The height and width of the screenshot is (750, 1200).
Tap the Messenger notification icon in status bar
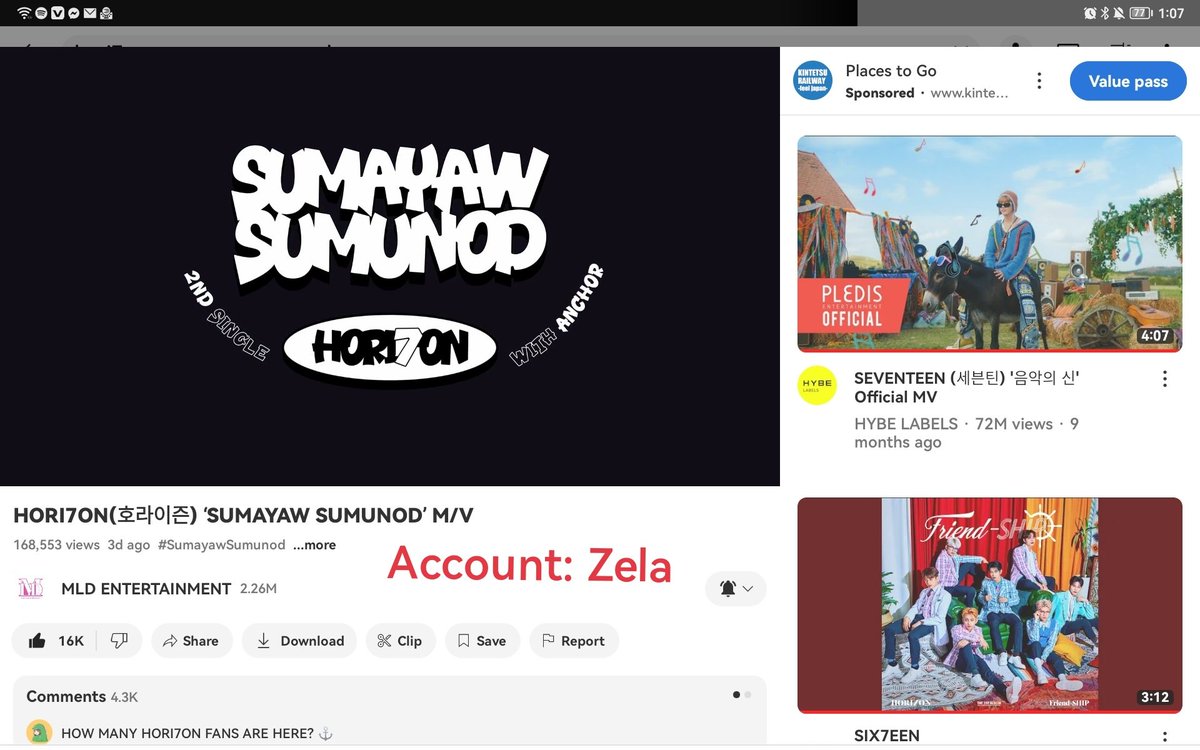(x=73, y=13)
